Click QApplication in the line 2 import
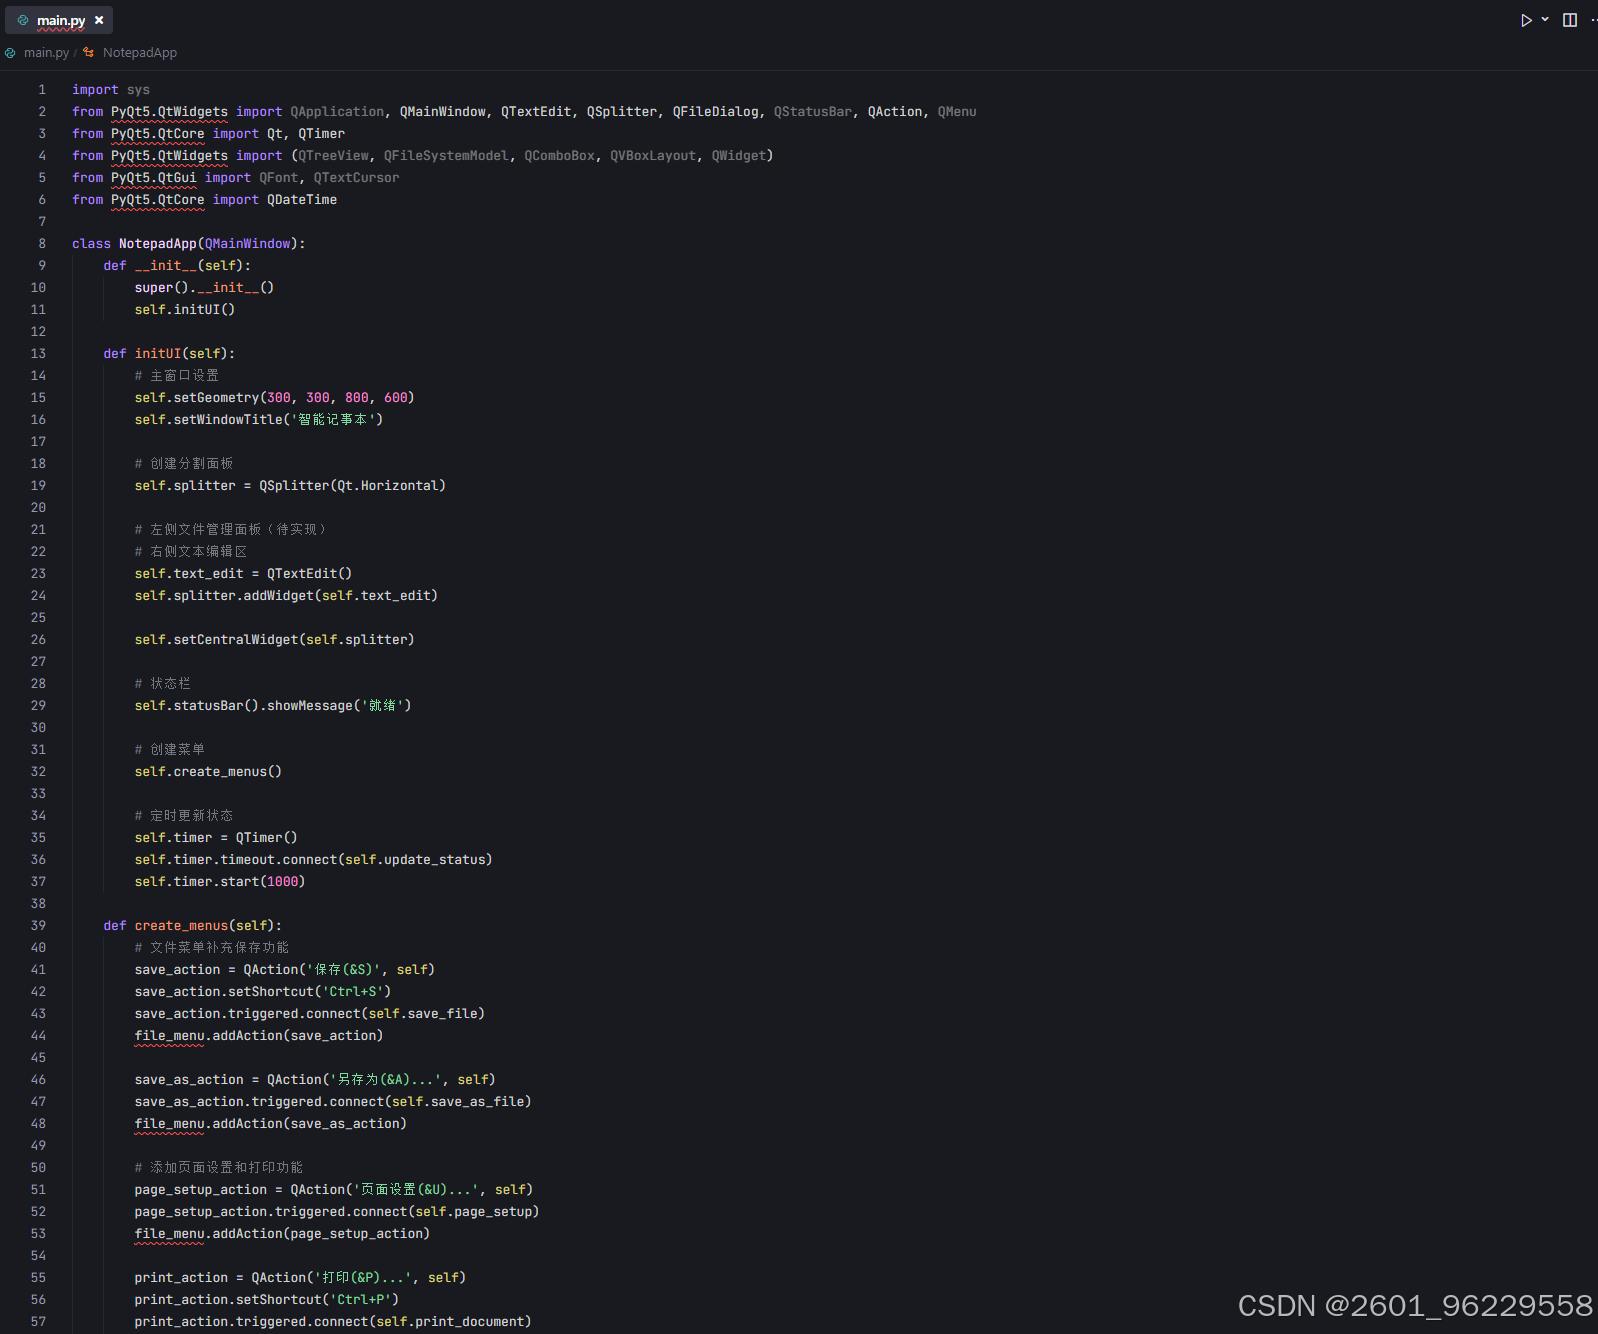 coord(337,112)
